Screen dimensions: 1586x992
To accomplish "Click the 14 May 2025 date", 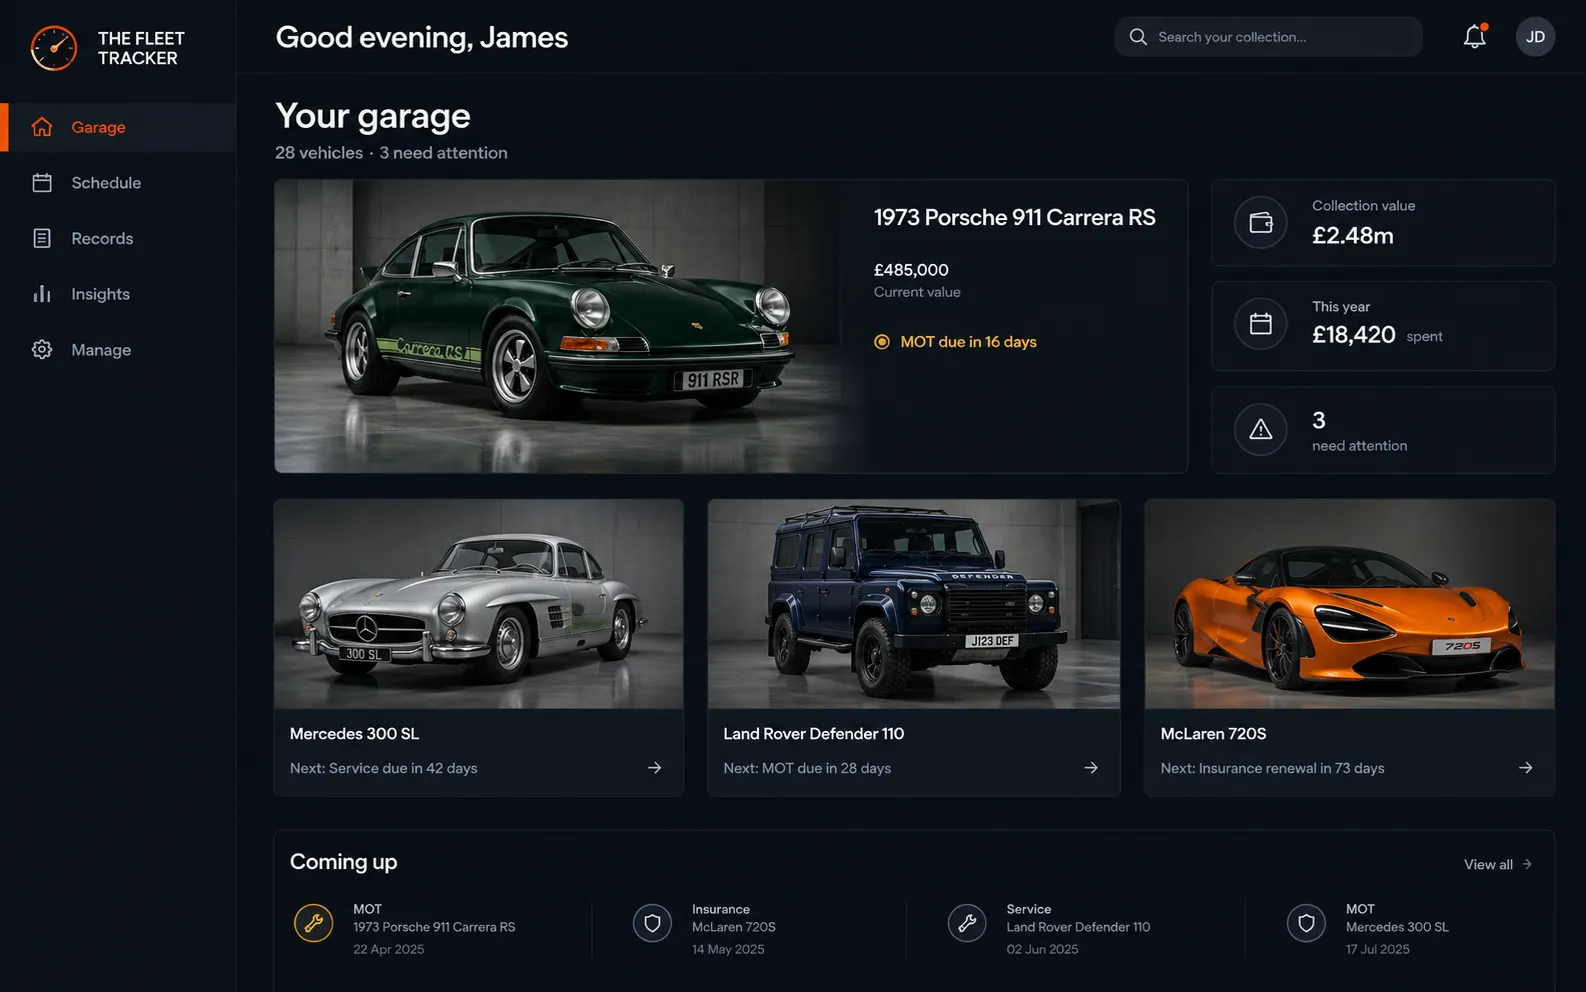I will (728, 949).
